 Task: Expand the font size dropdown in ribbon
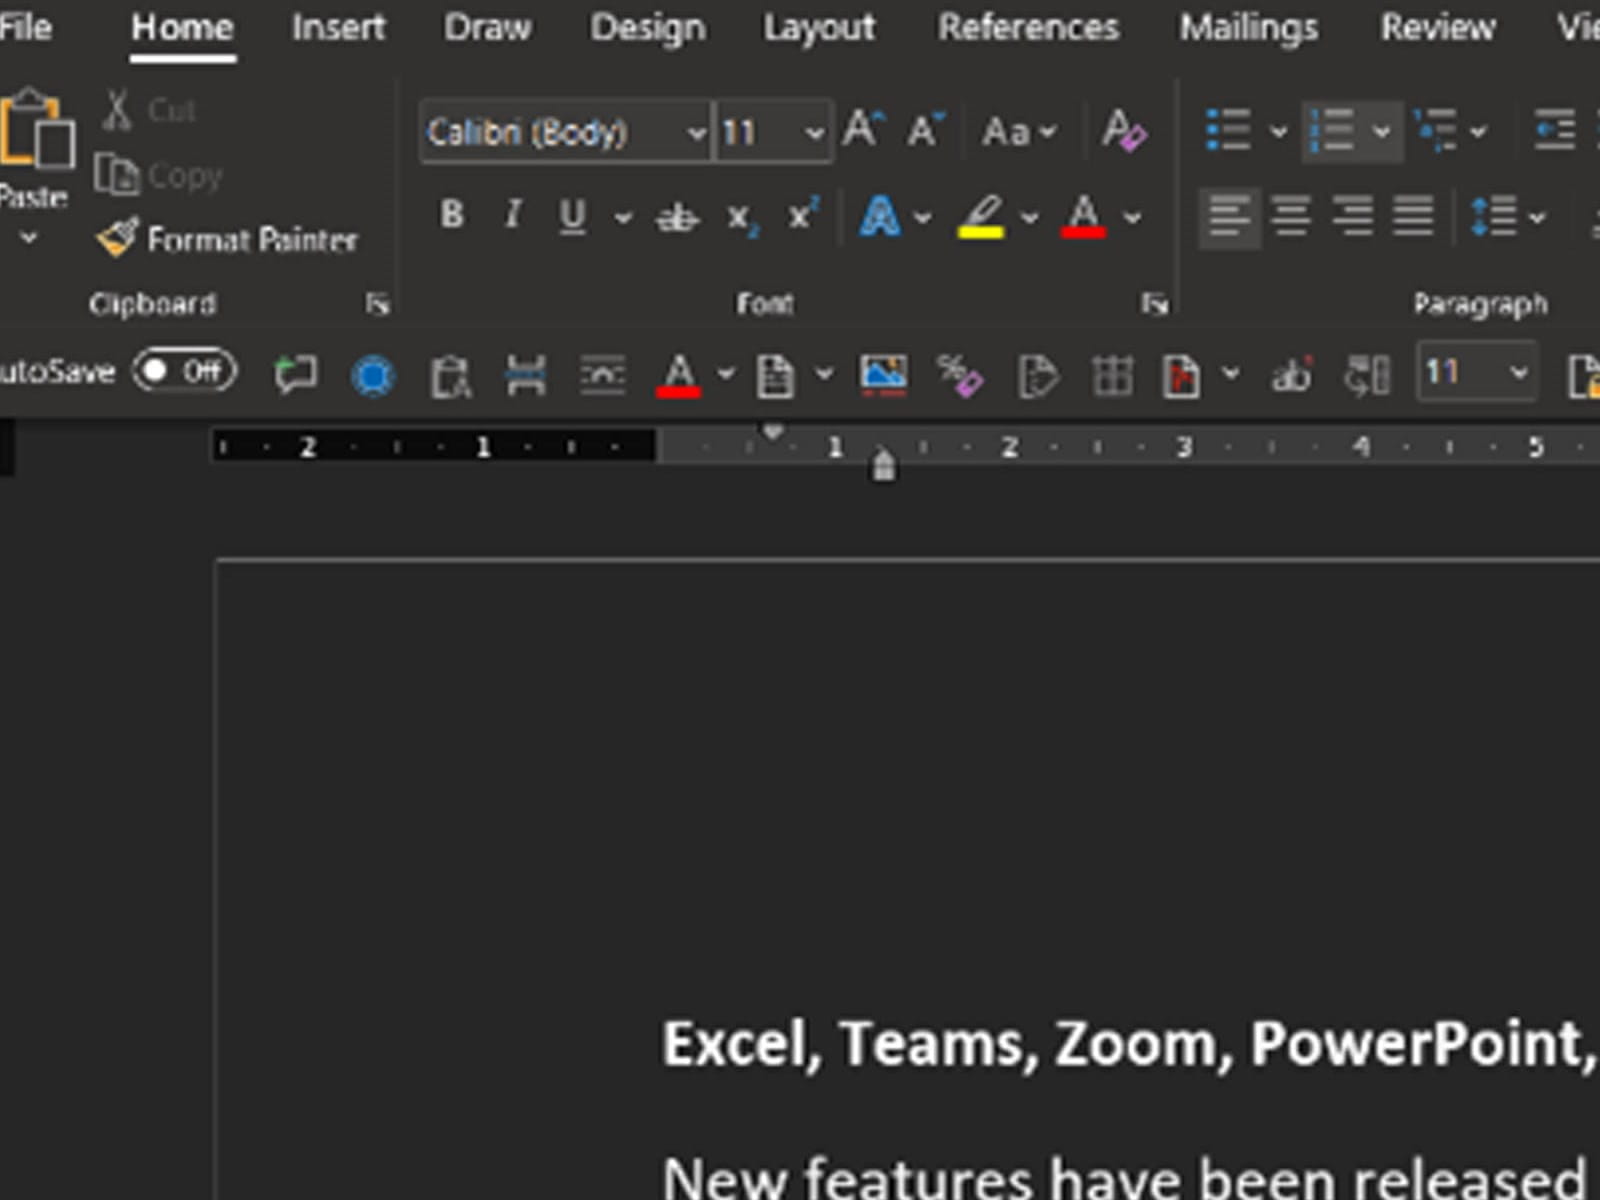[814, 132]
